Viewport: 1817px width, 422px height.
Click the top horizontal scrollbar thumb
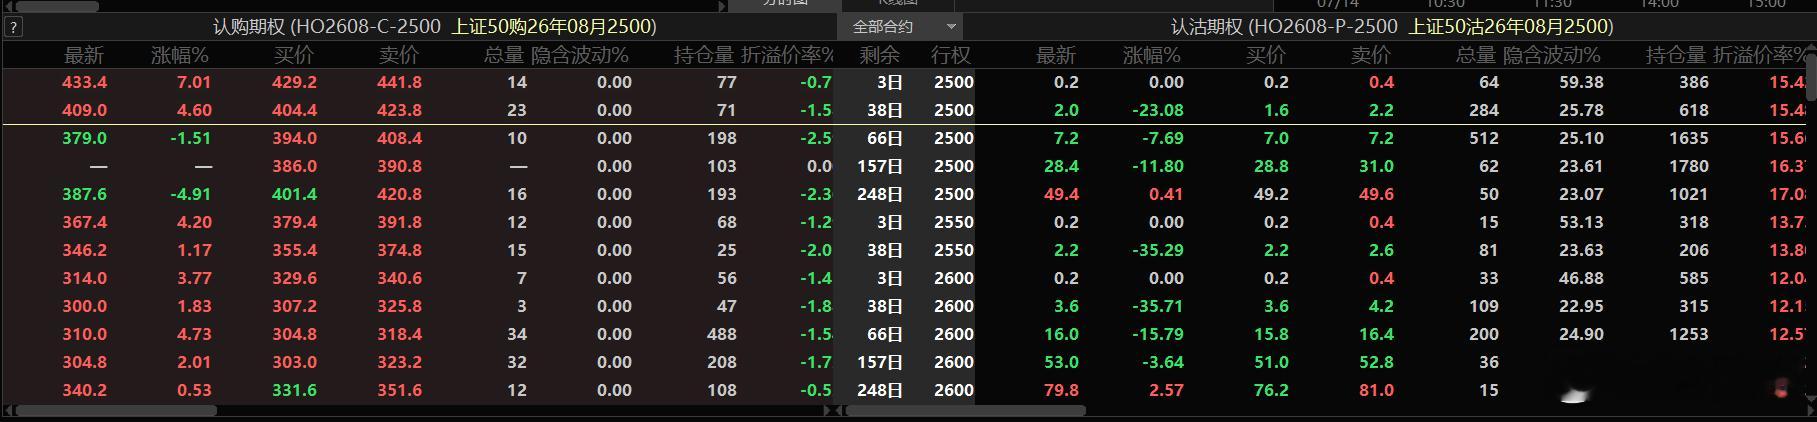click(x=57, y=6)
